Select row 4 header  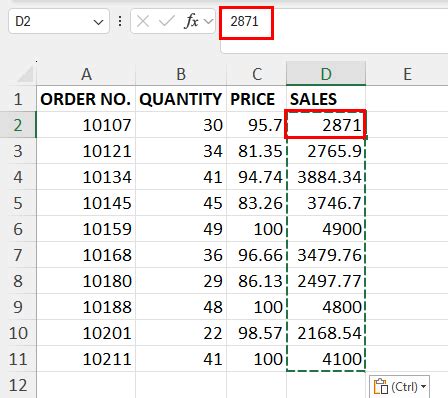[x=18, y=177]
